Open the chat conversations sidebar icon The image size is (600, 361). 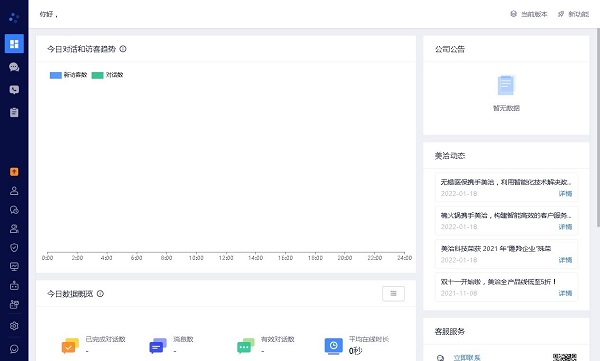tap(14, 67)
